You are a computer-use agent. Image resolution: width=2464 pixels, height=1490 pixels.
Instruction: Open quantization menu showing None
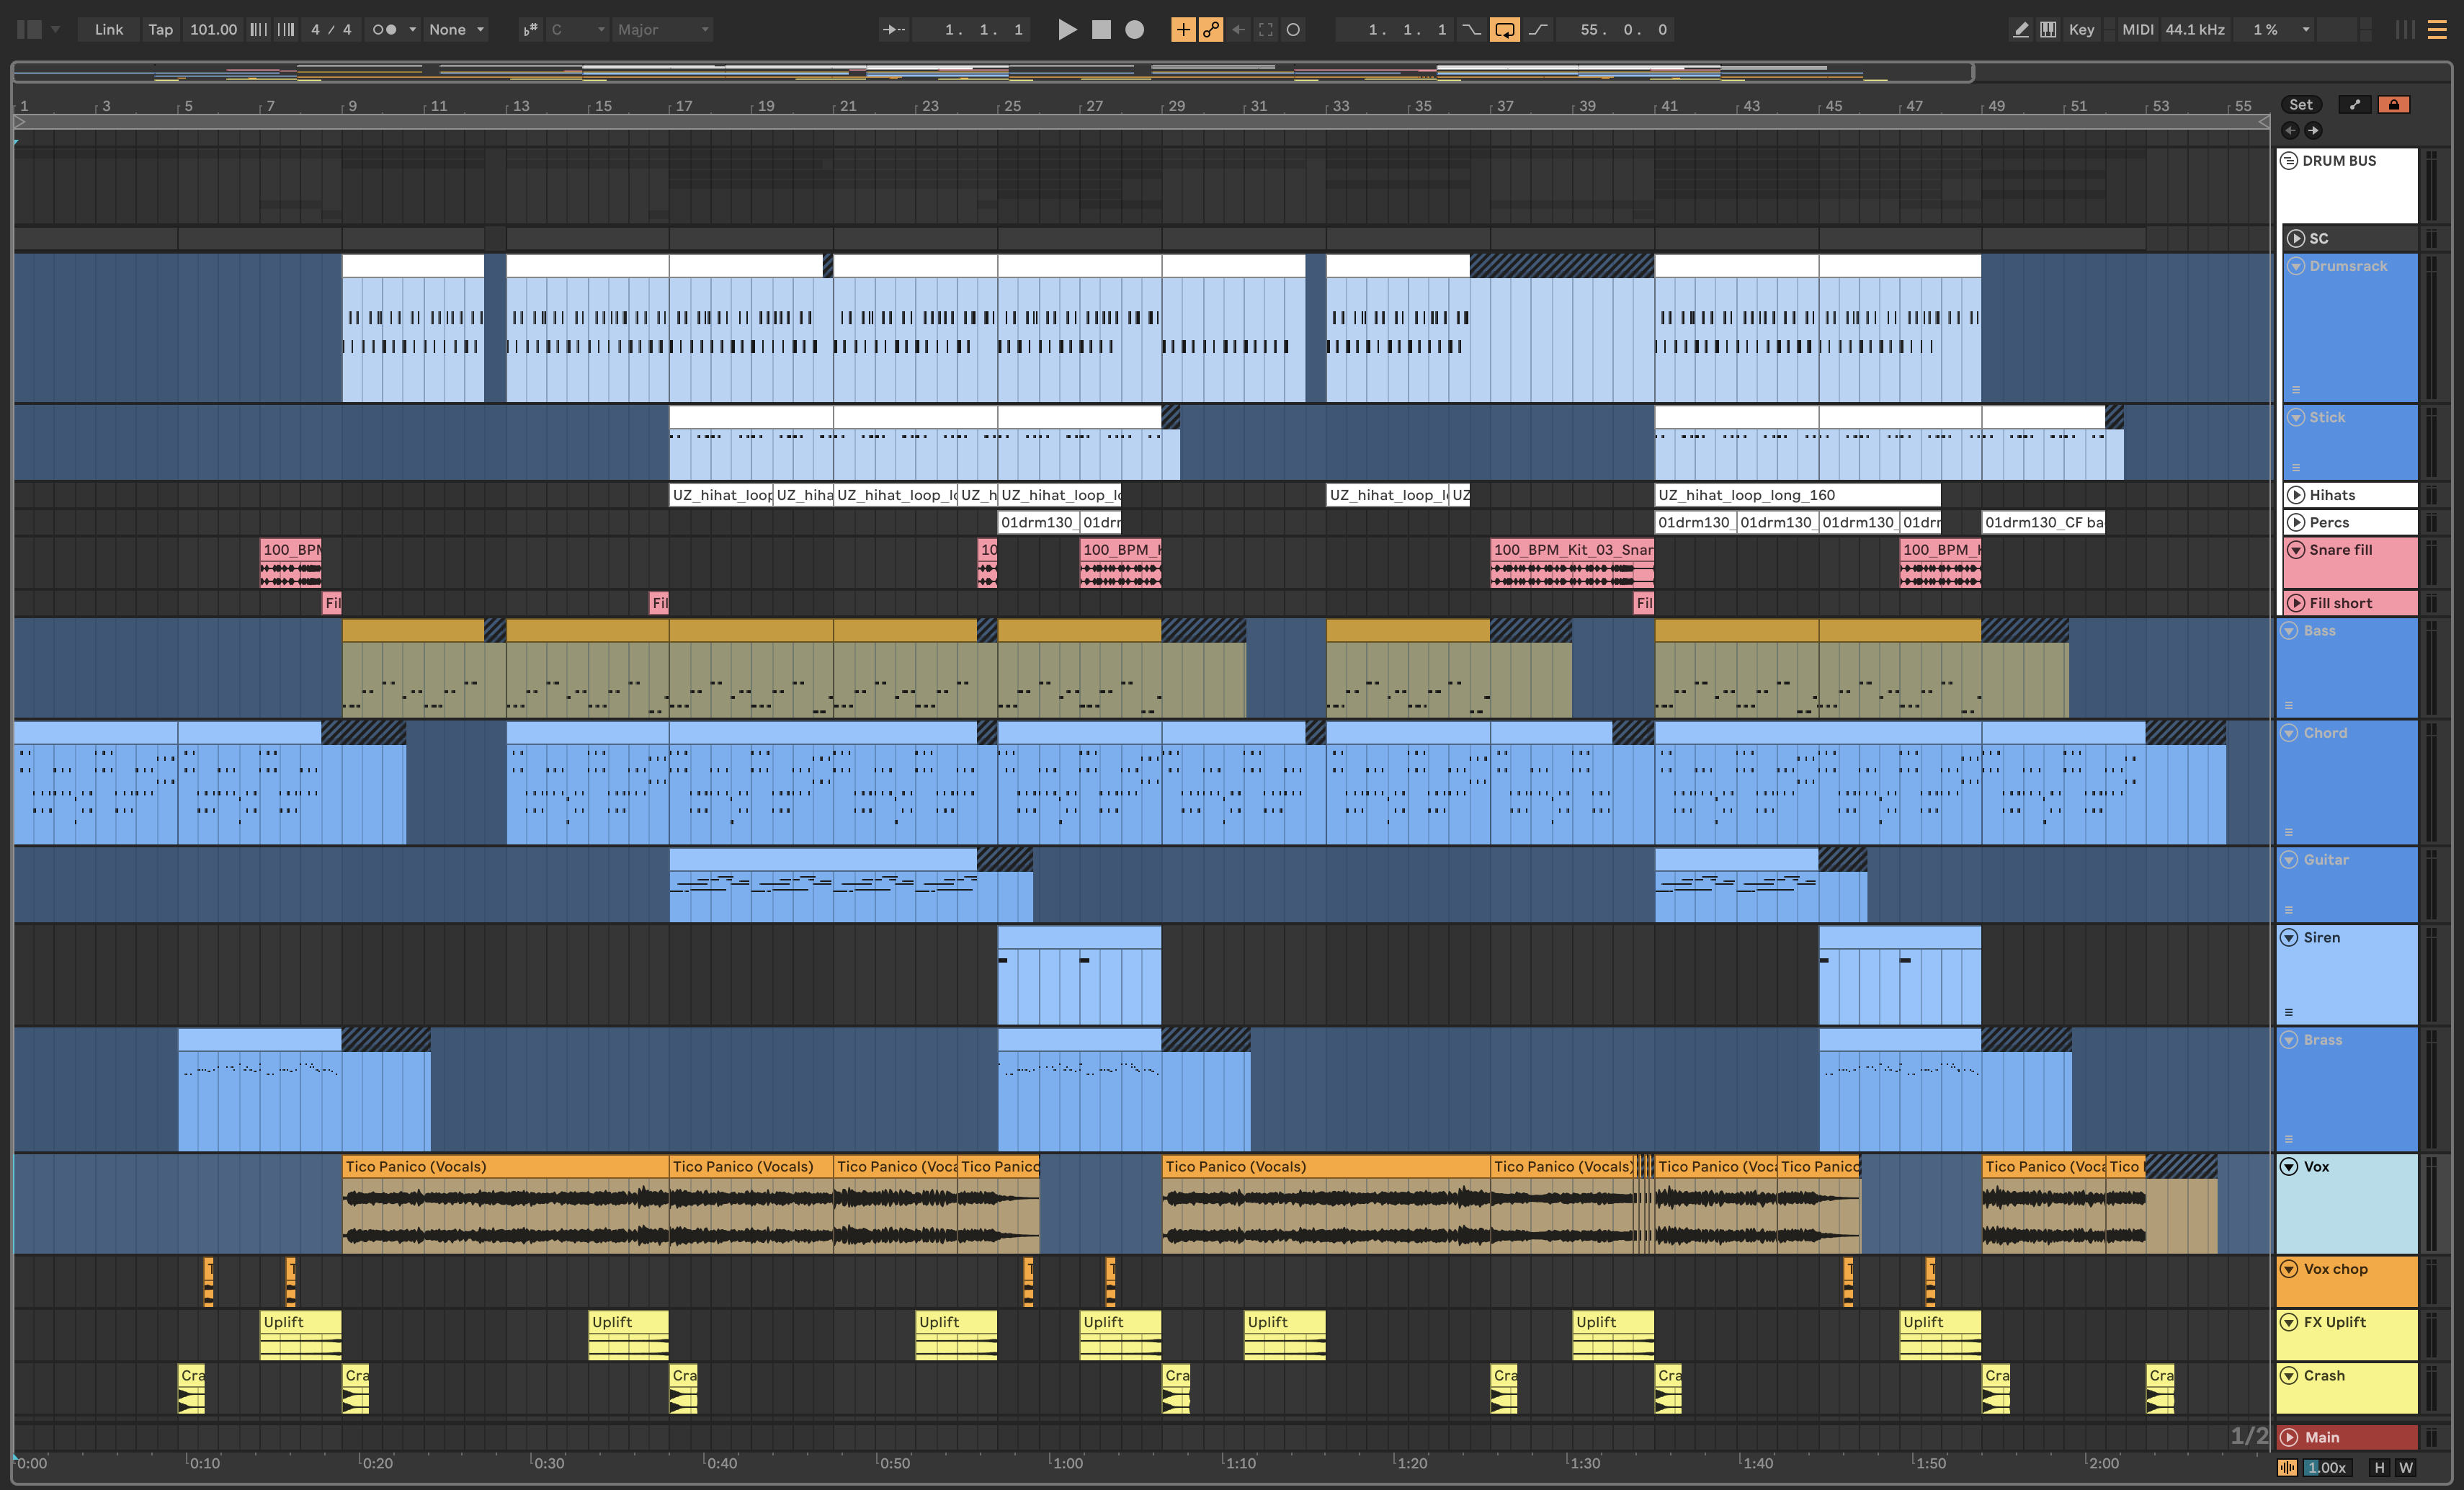[456, 30]
